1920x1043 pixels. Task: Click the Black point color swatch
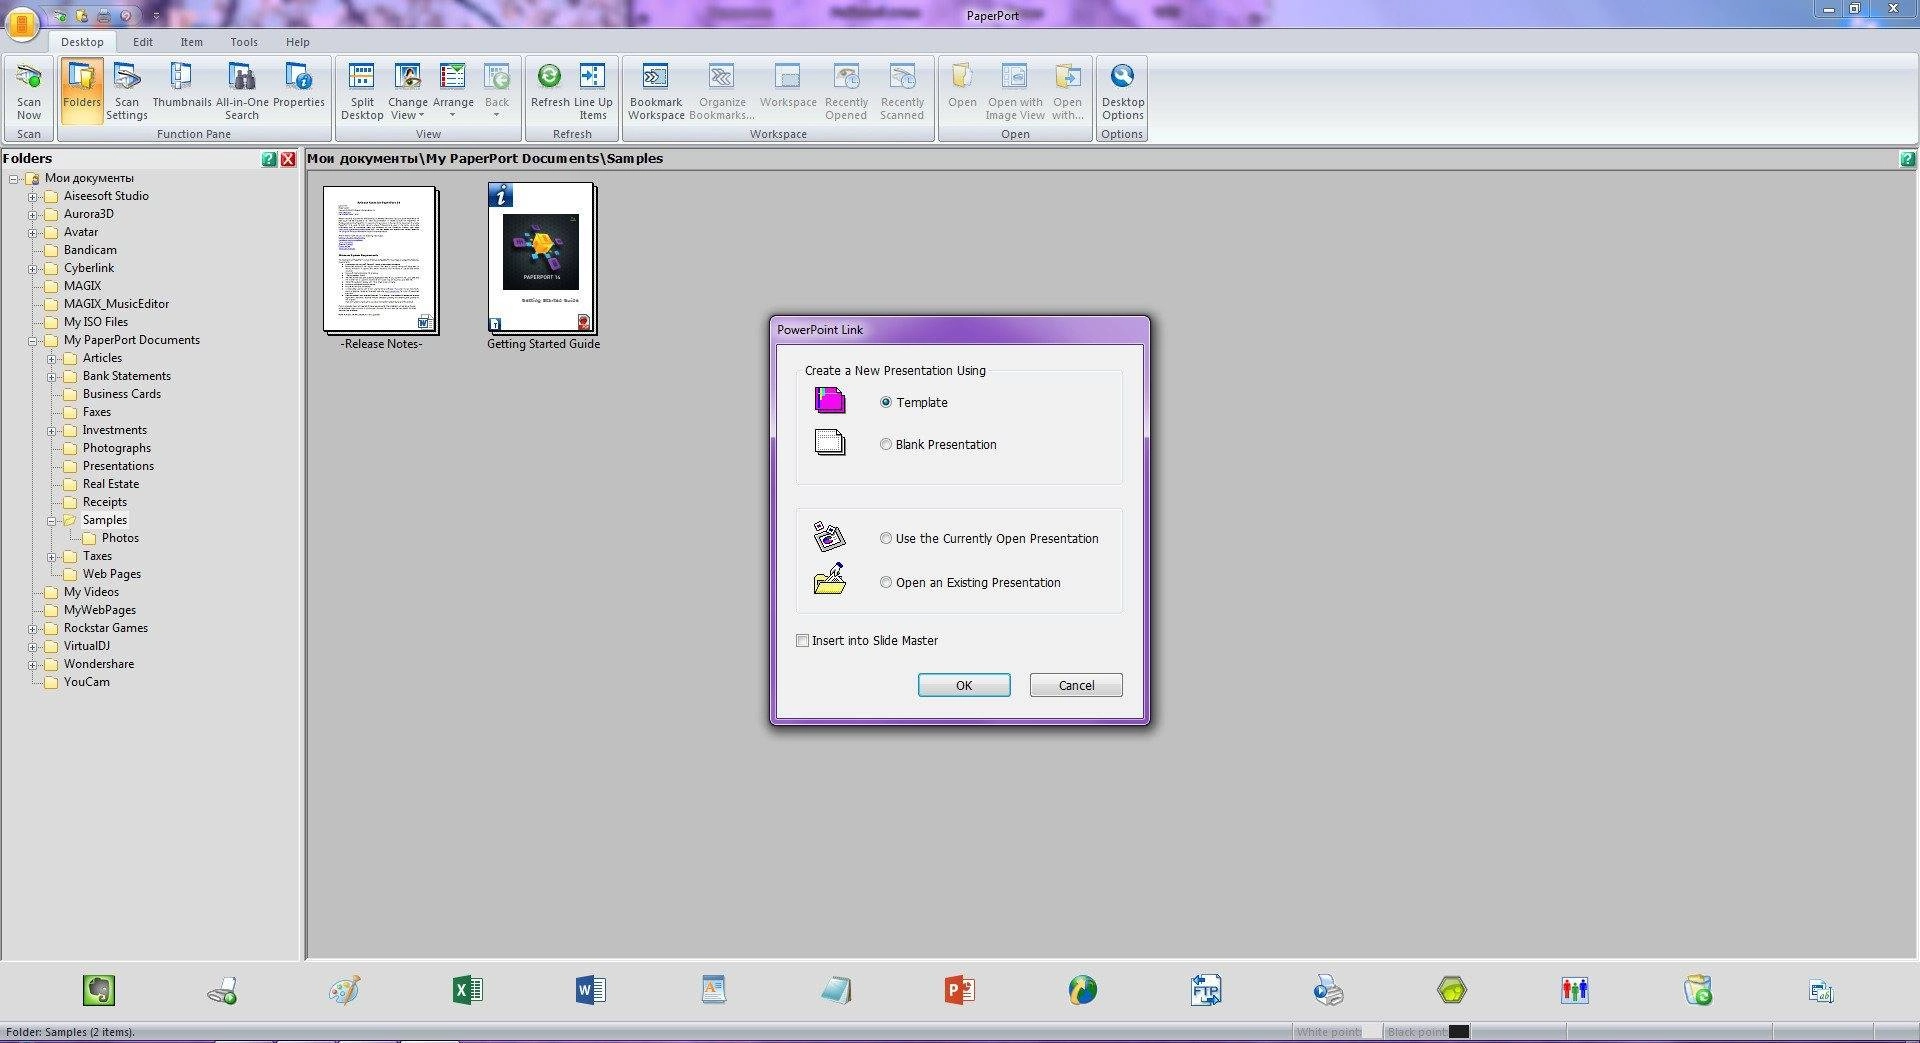pyautogui.click(x=1459, y=1031)
